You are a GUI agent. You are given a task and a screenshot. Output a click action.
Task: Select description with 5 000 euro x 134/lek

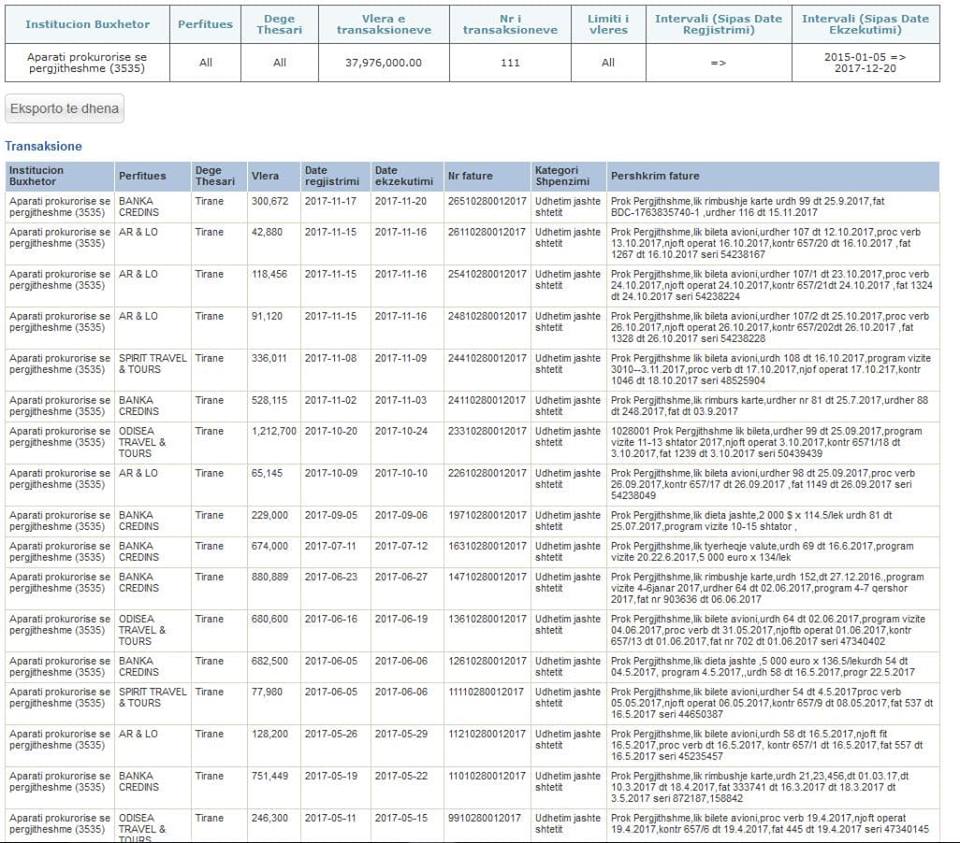[x=762, y=552]
